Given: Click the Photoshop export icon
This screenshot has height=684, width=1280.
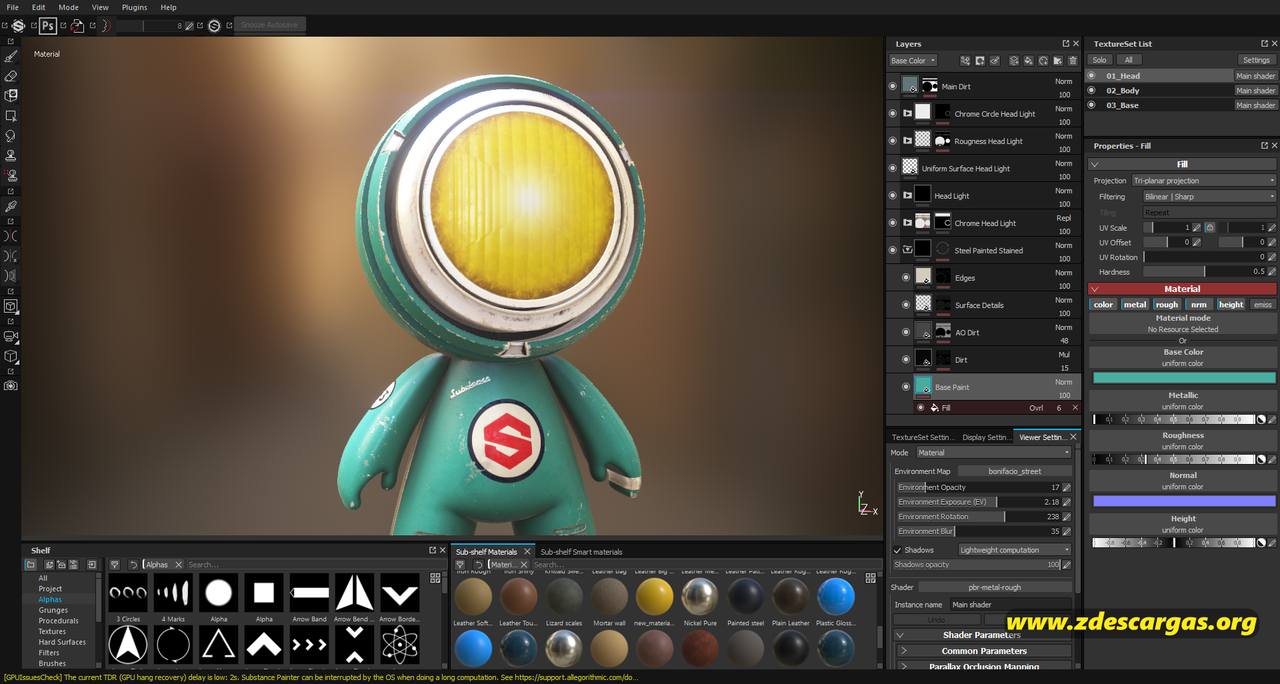Looking at the screenshot, I should 48,25.
